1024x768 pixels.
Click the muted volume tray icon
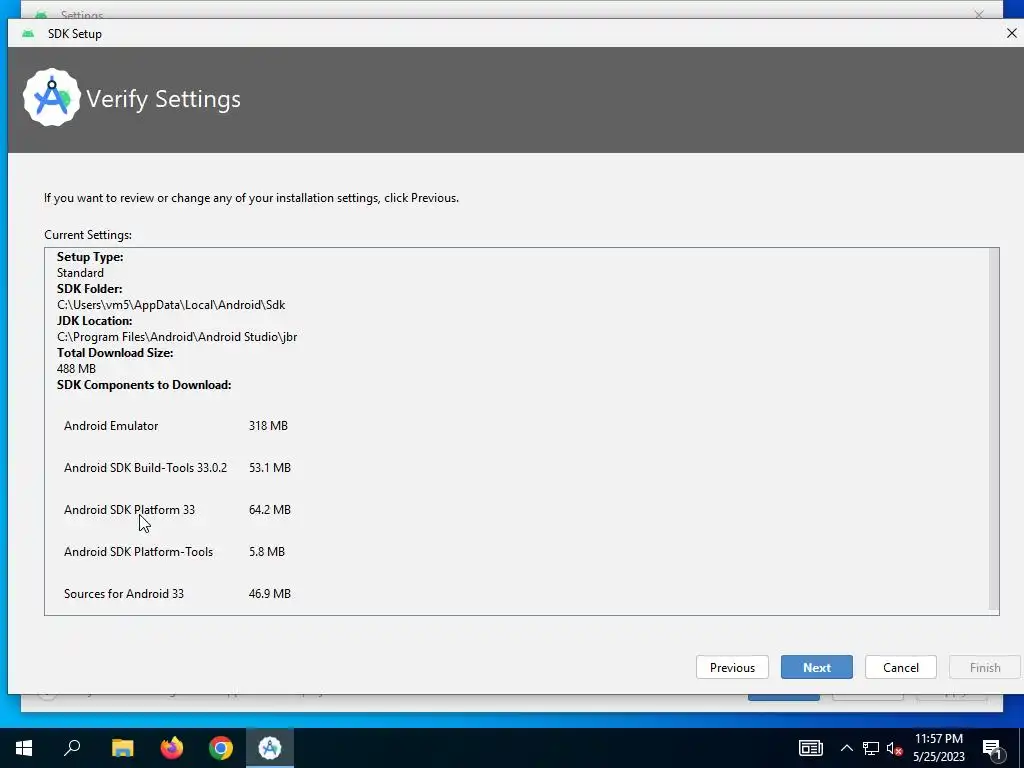coord(894,748)
